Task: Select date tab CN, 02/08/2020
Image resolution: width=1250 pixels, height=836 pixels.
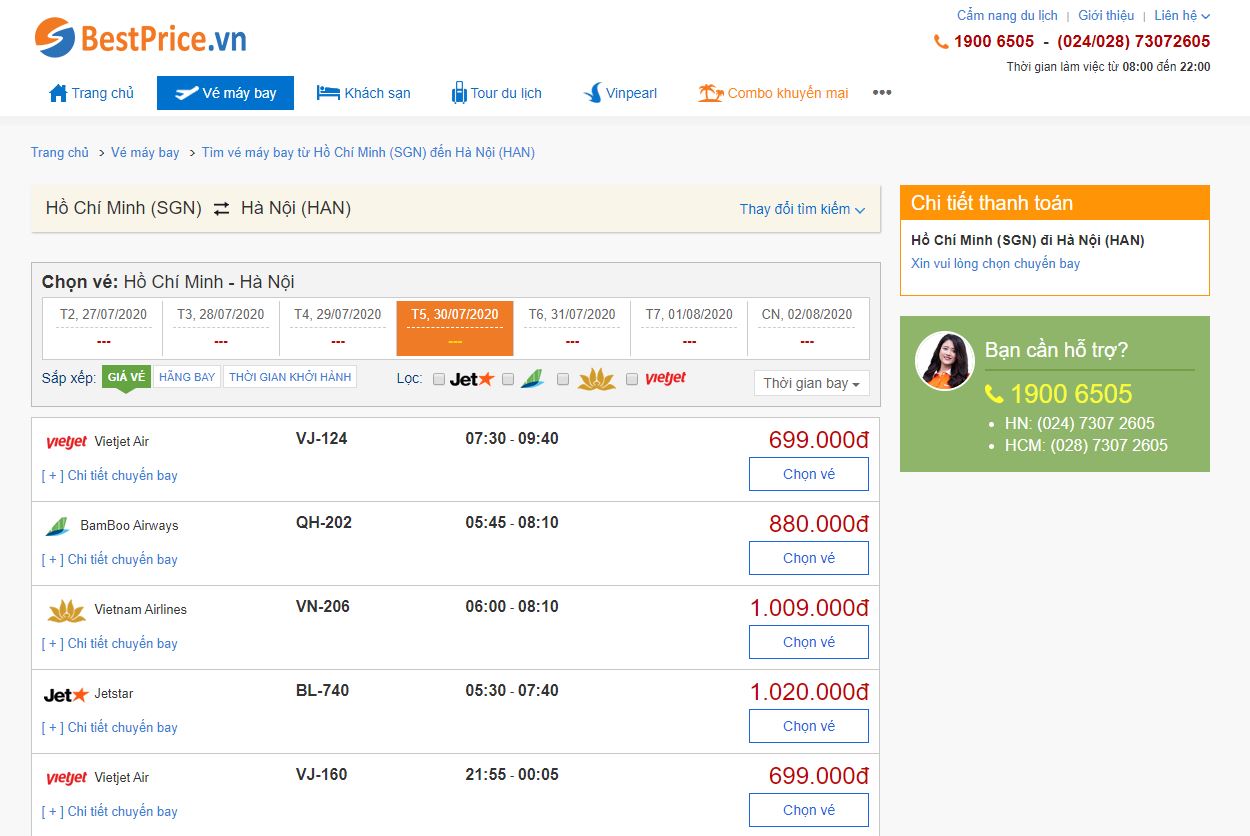Action: (807, 327)
